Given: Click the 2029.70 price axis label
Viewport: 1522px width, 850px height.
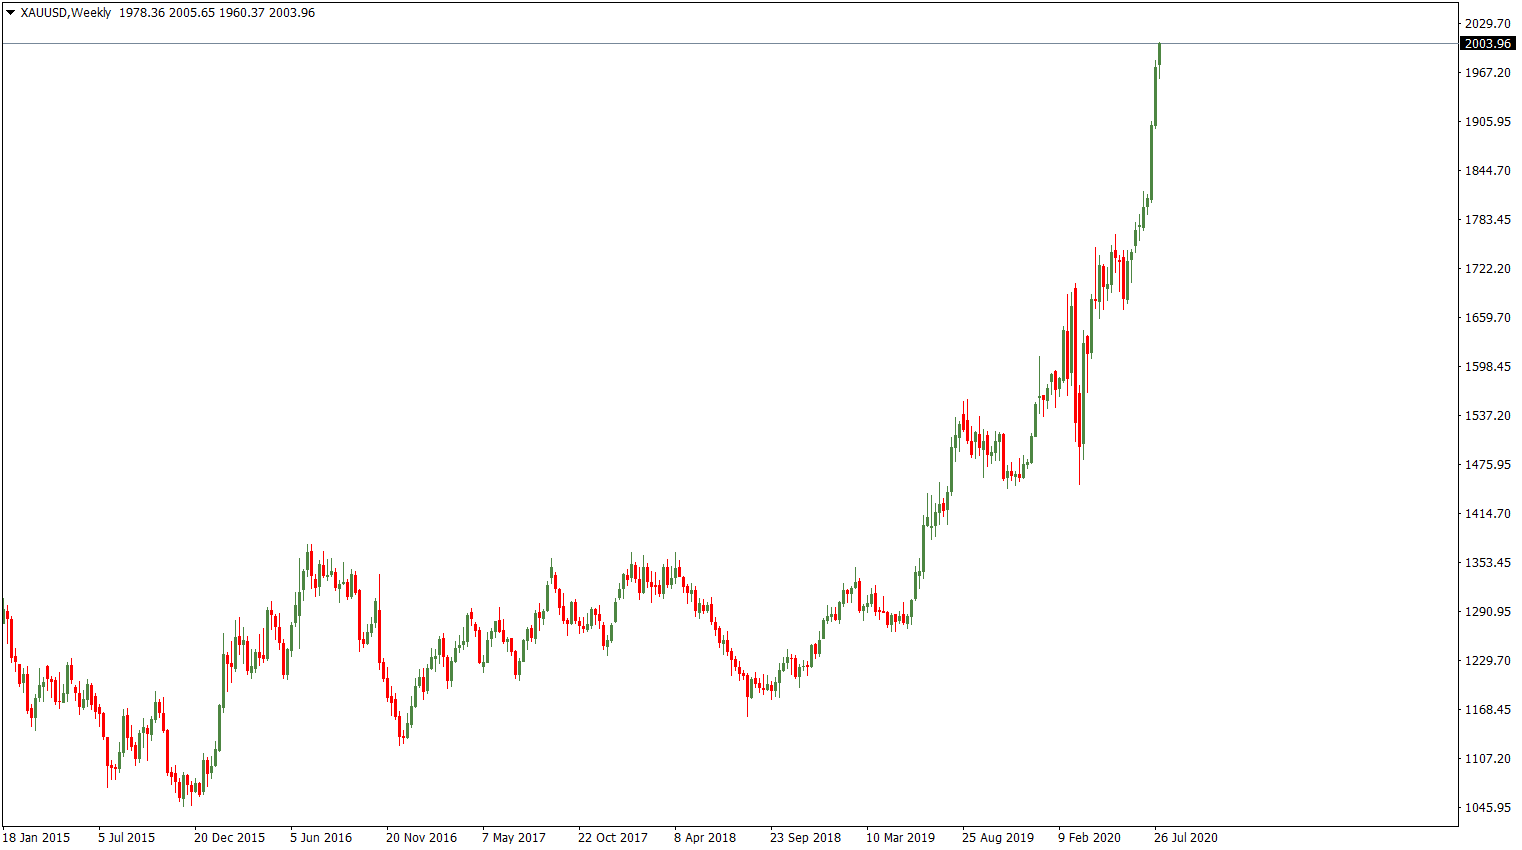Looking at the screenshot, I should point(1487,23).
